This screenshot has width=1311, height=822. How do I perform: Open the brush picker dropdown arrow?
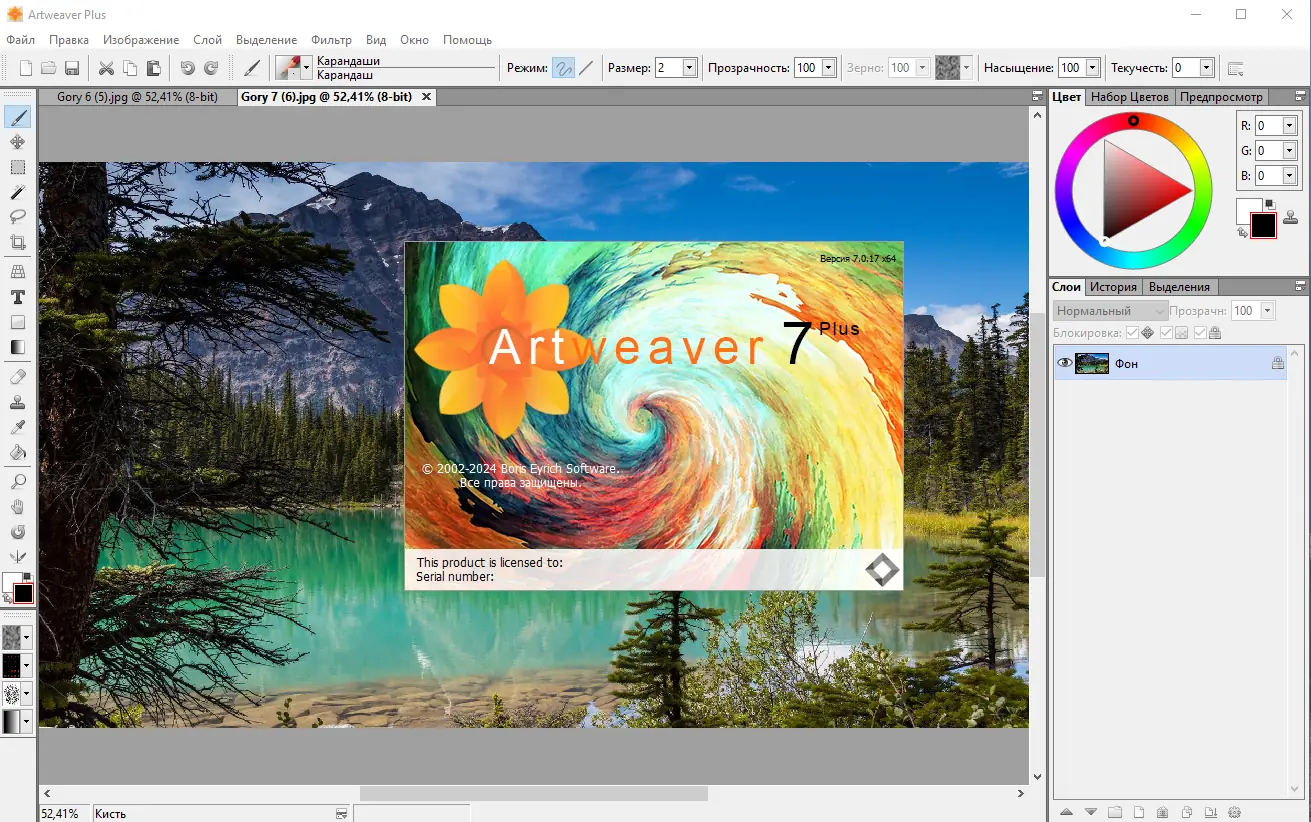point(306,68)
